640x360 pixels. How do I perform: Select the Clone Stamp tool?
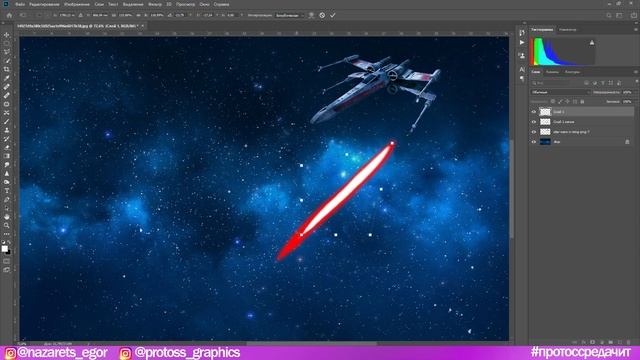point(7,130)
